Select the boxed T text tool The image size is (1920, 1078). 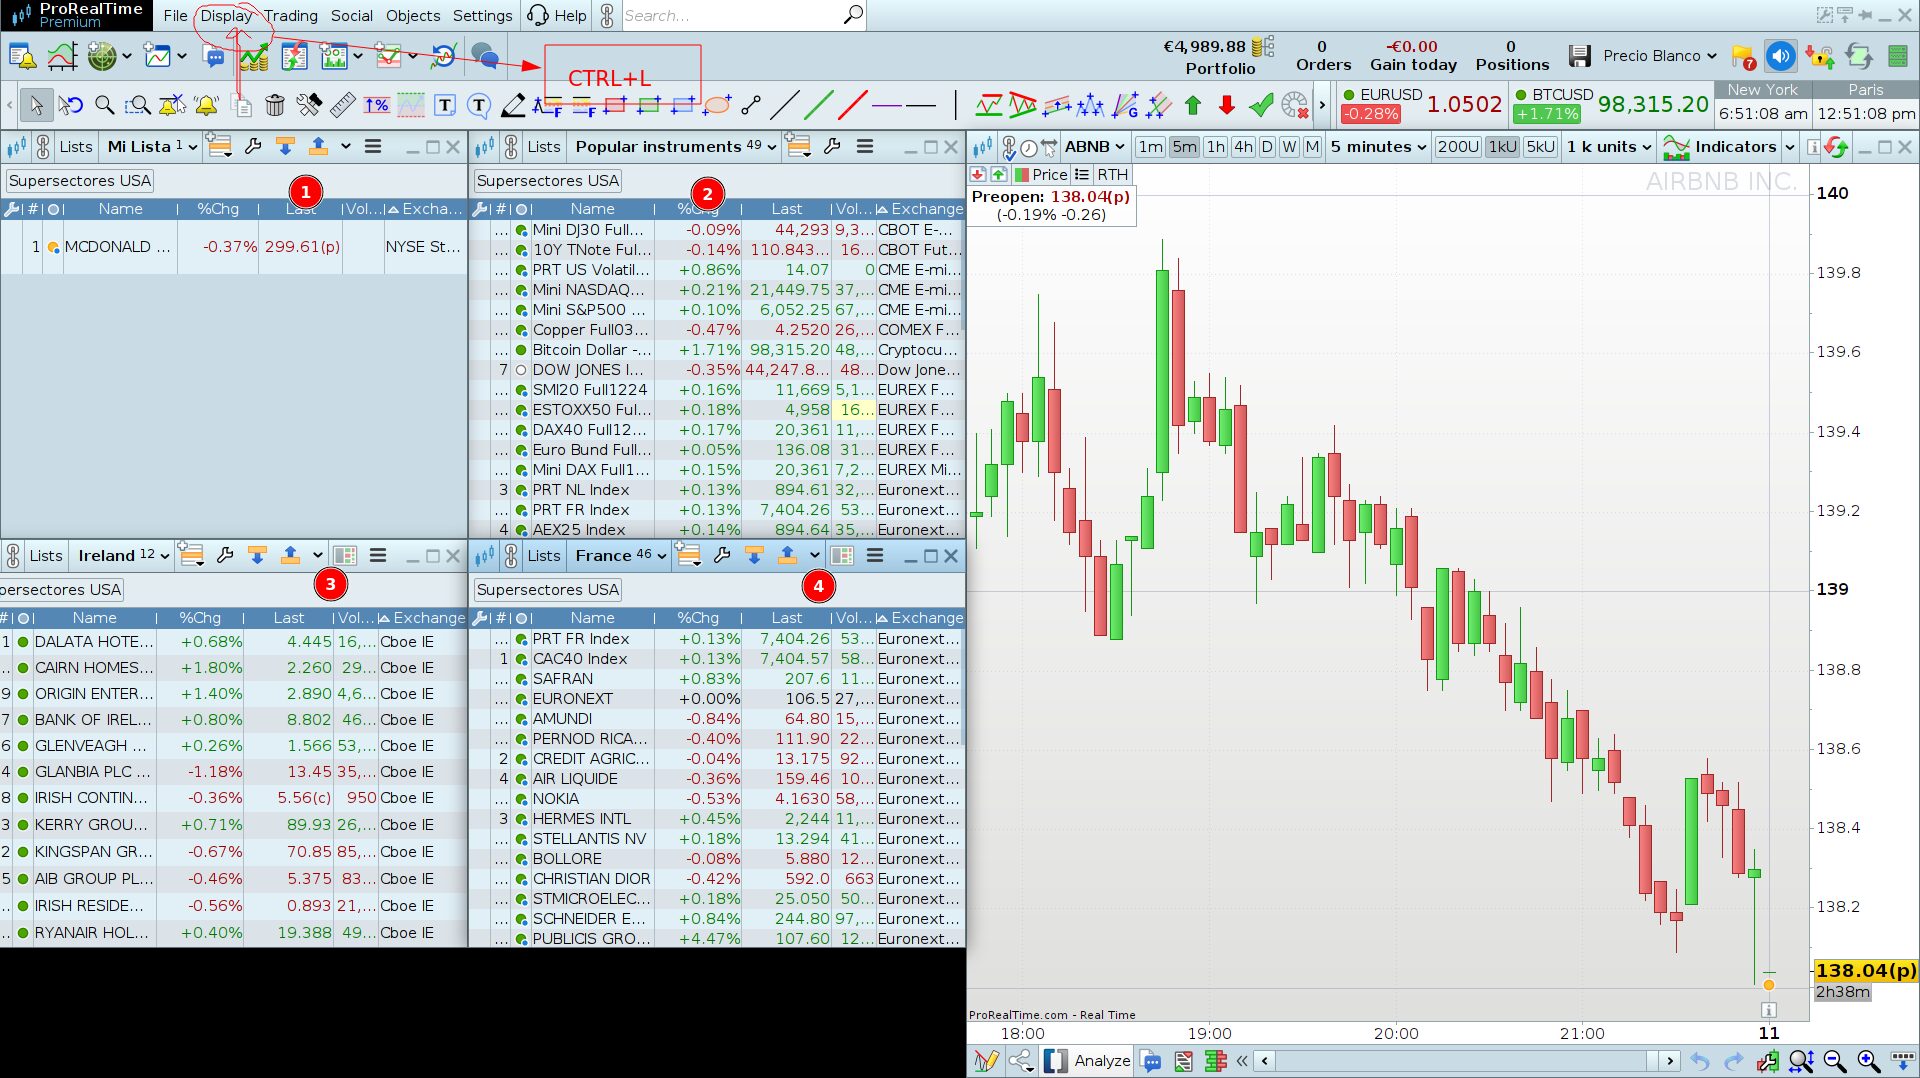[445, 105]
